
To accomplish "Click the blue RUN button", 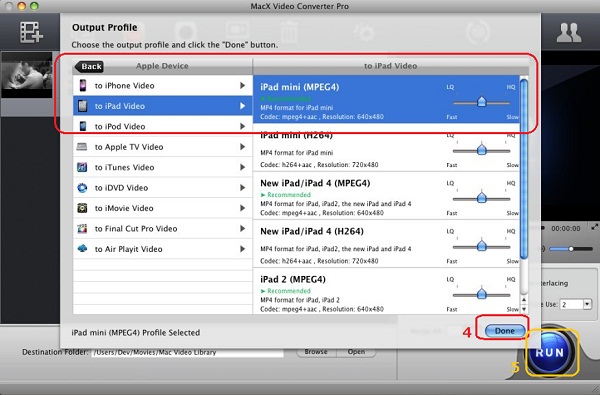I will 549,352.
